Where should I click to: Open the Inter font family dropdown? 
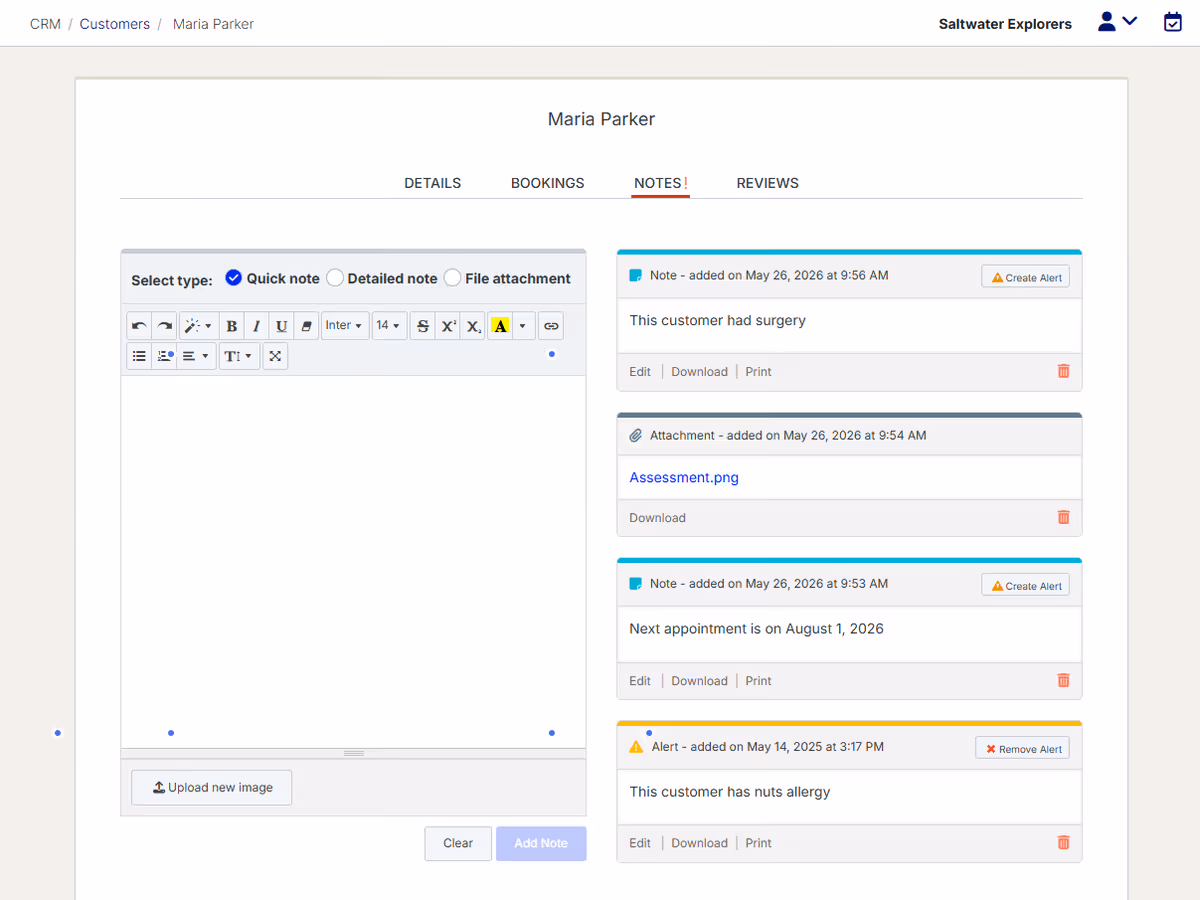(x=344, y=326)
